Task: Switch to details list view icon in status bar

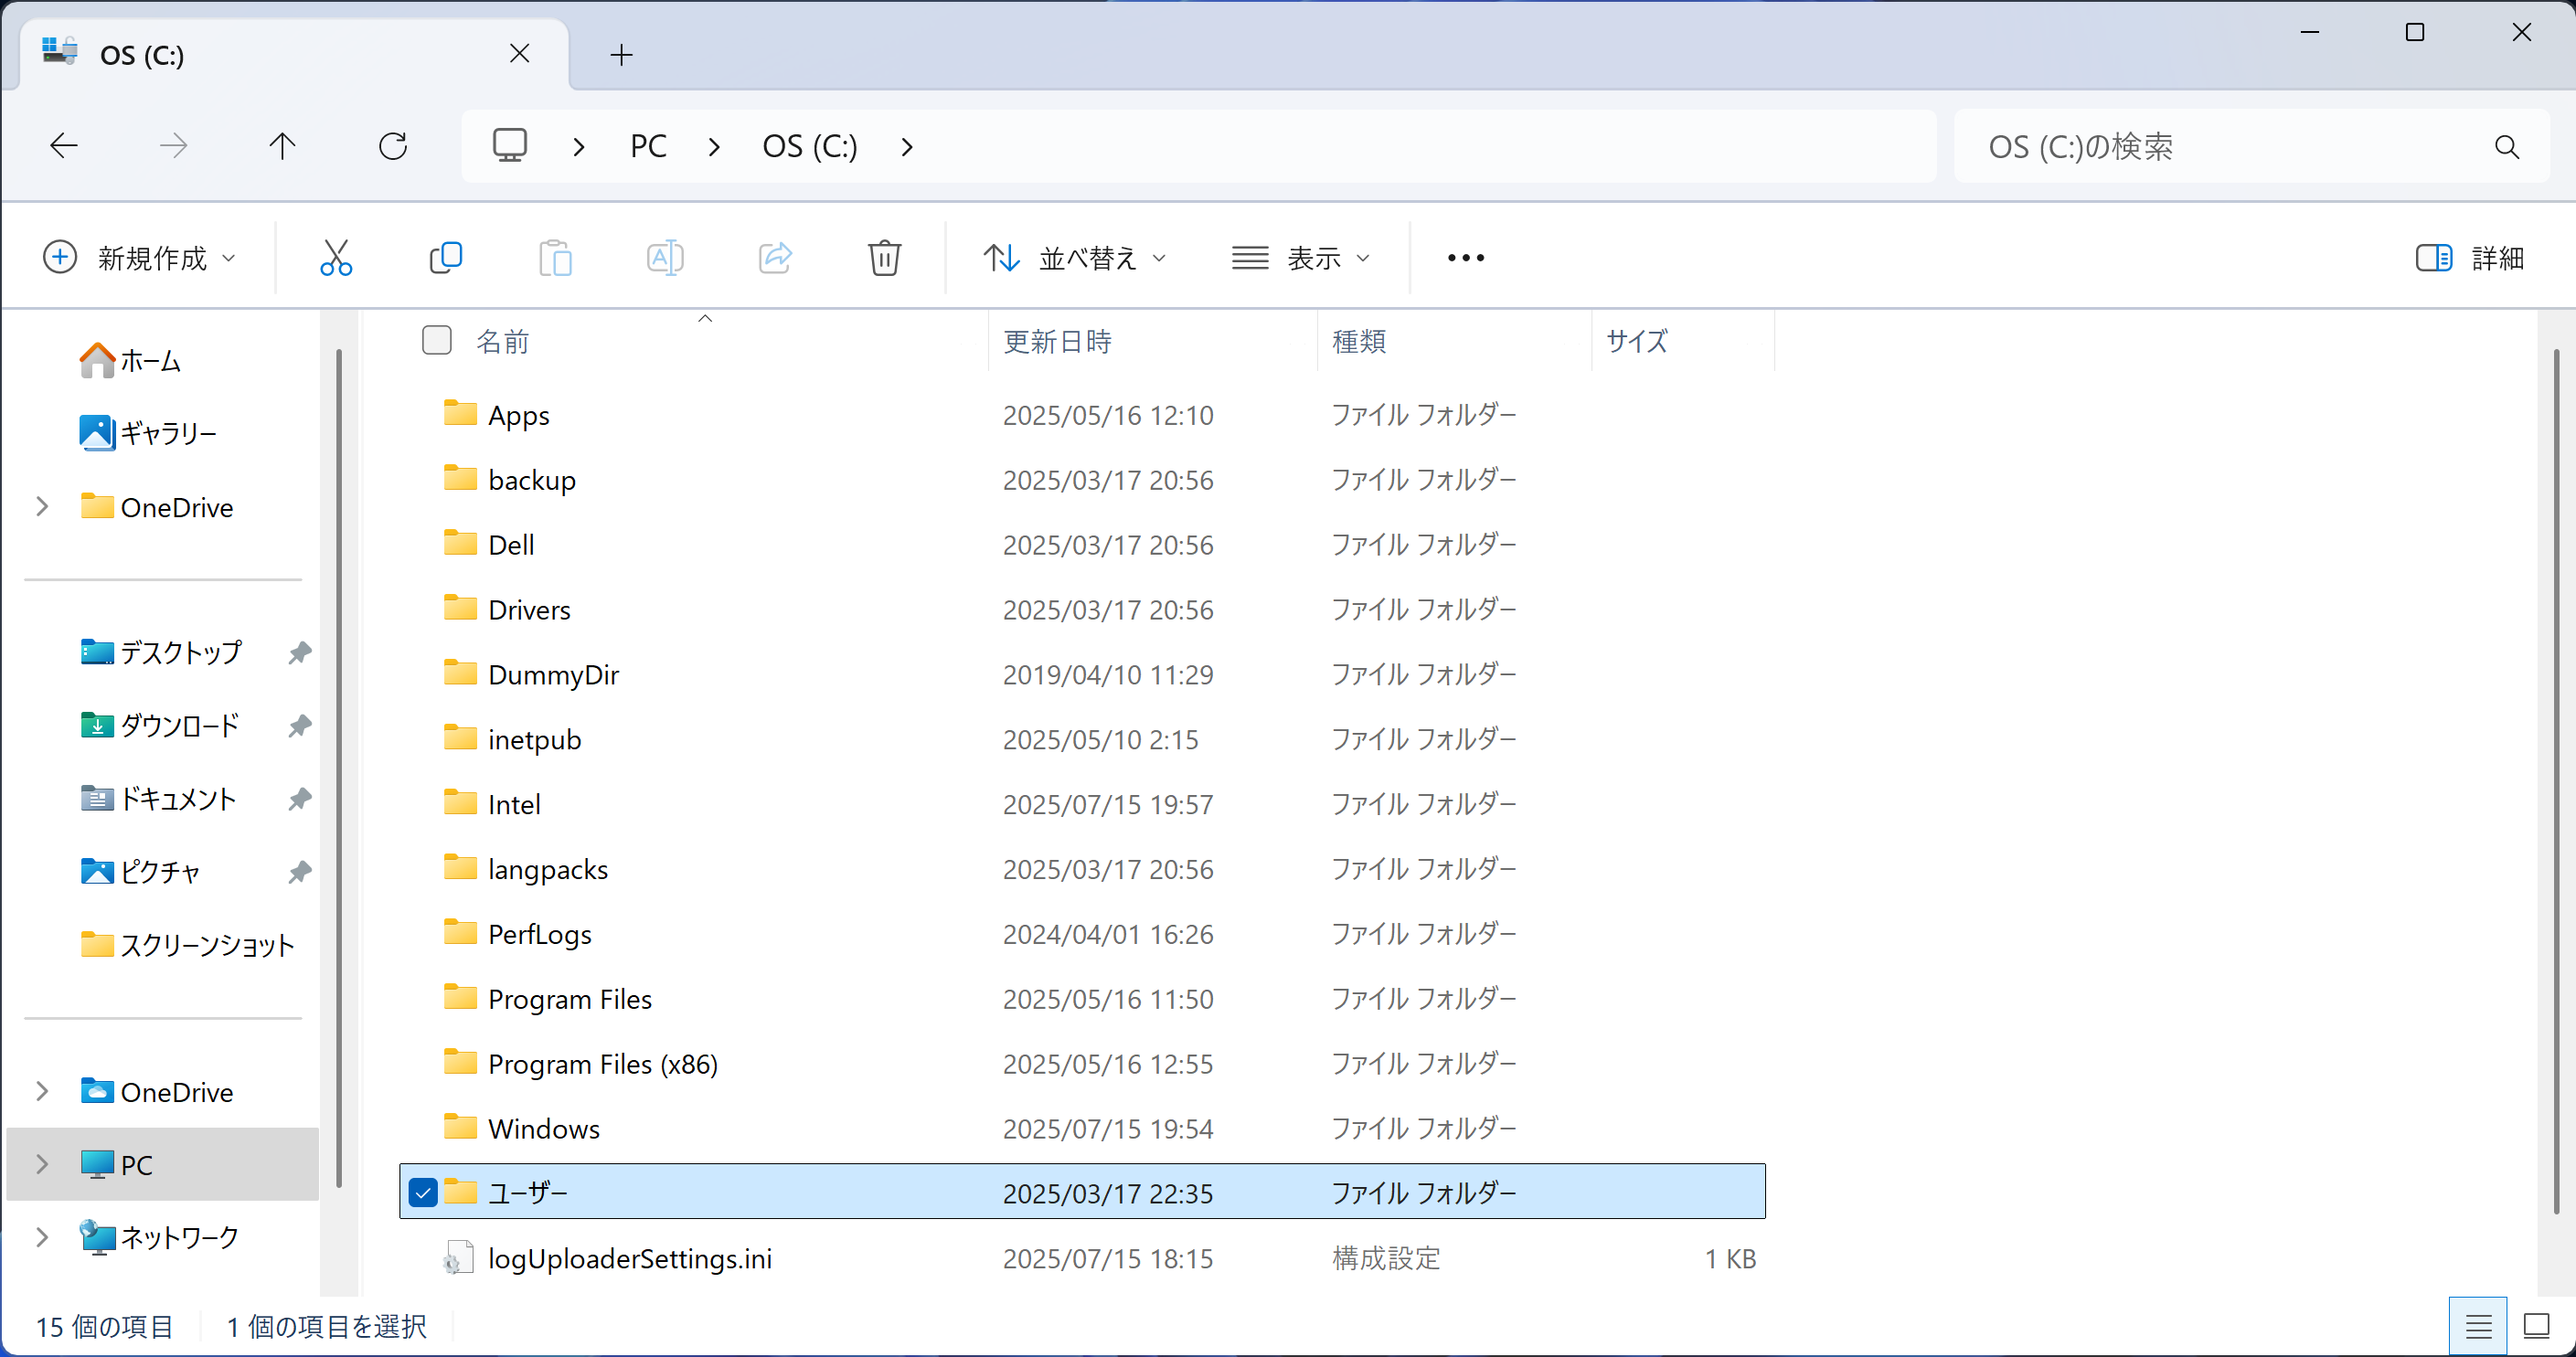Action: coord(2478,1326)
